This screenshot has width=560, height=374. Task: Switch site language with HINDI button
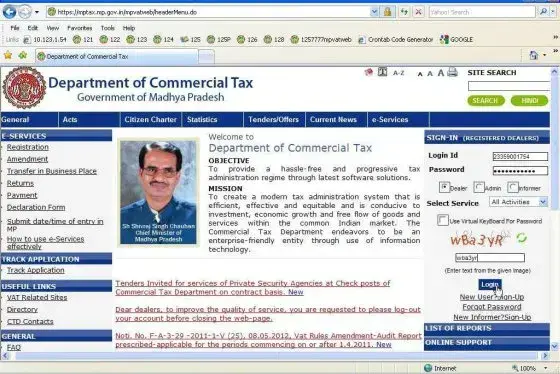click(529, 101)
